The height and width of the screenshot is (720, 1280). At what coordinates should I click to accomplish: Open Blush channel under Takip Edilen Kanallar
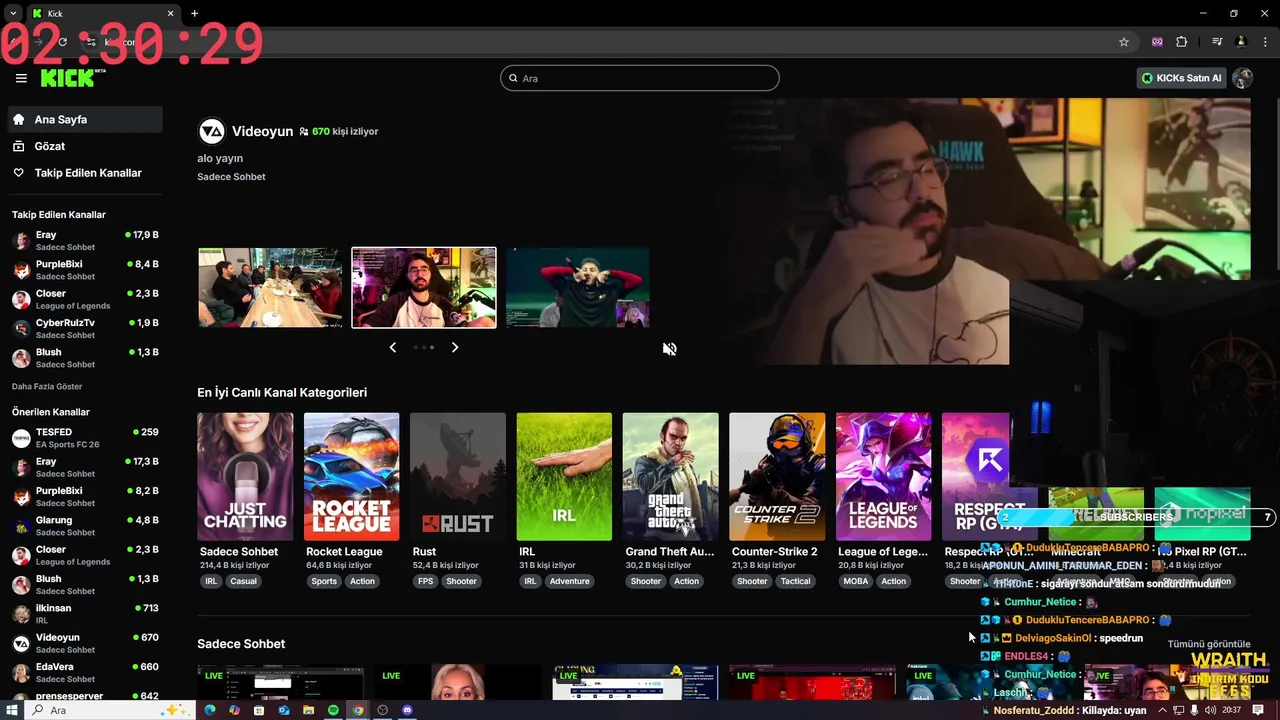pyautogui.click(x=84, y=358)
